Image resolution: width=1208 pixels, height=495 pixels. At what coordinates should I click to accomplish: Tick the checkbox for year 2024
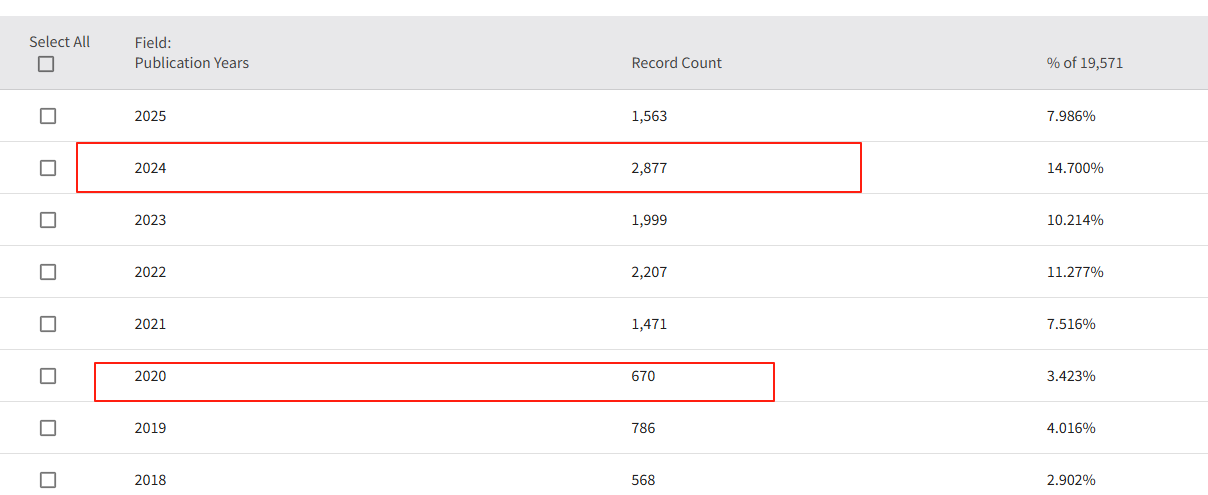tap(48, 168)
